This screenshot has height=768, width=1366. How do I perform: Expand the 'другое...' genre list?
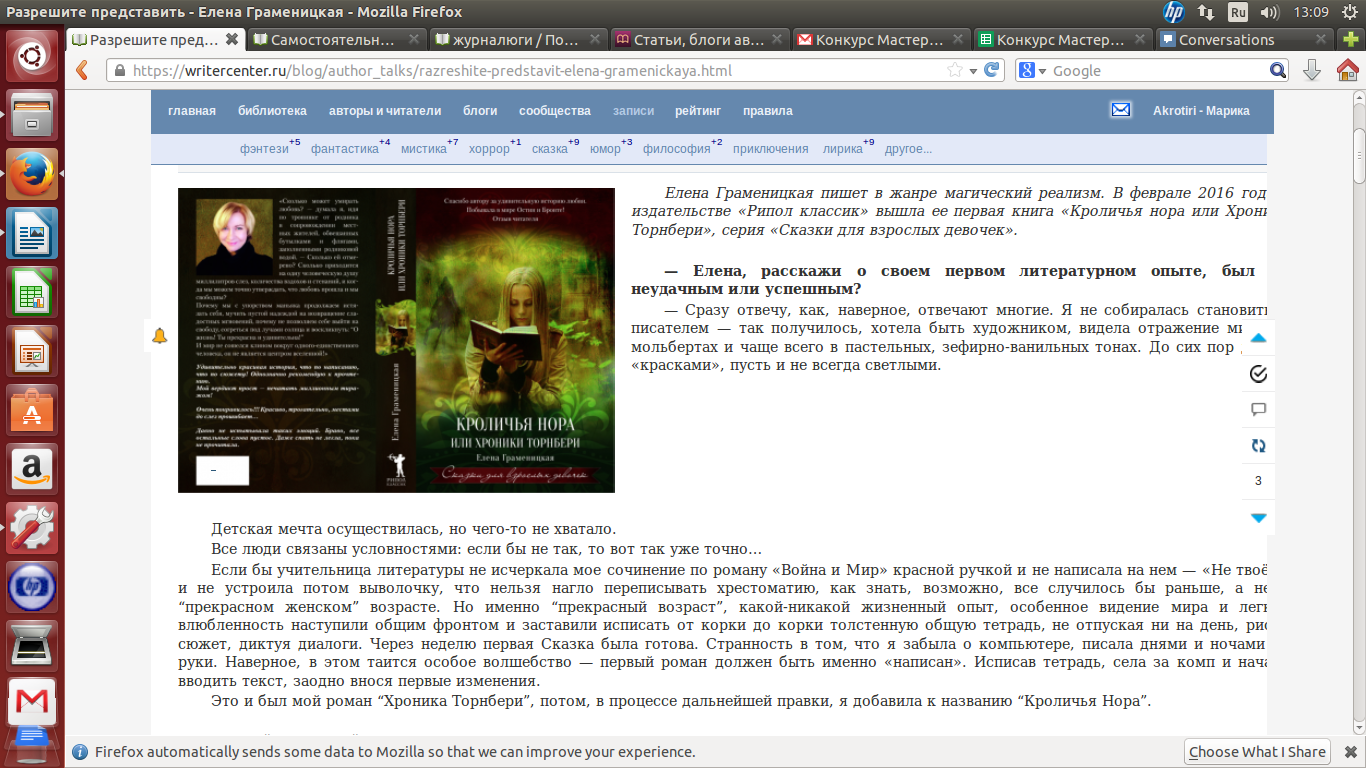907,149
